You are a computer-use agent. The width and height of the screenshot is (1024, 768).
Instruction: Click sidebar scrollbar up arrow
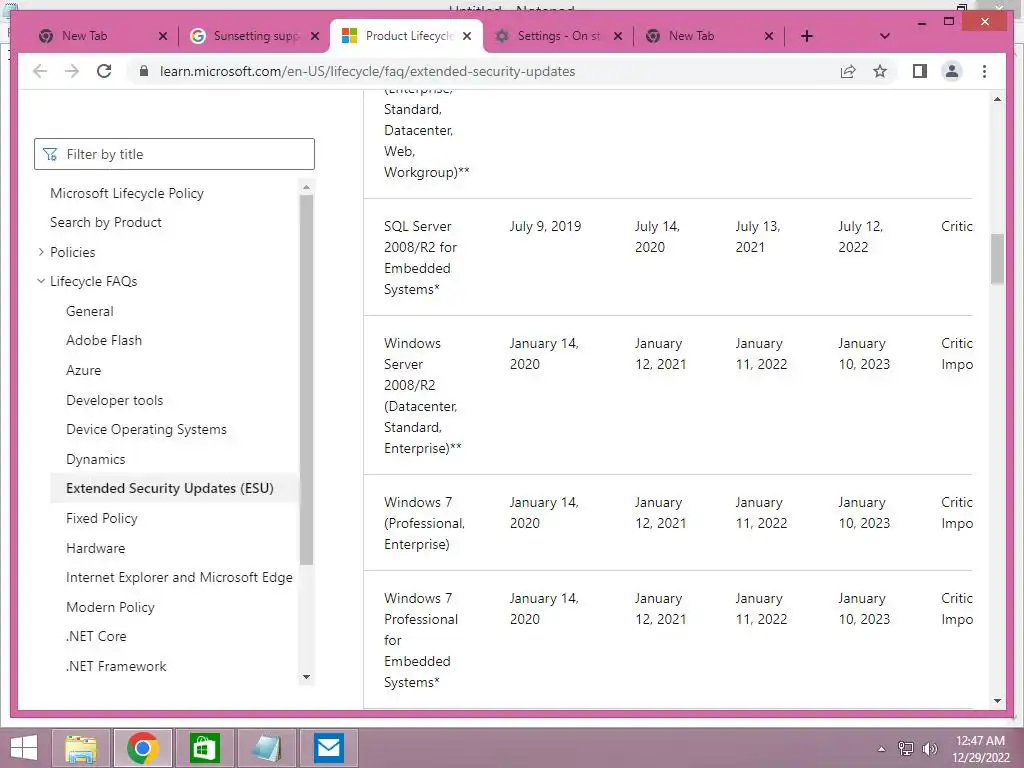pyautogui.click(x=306, y=187)
